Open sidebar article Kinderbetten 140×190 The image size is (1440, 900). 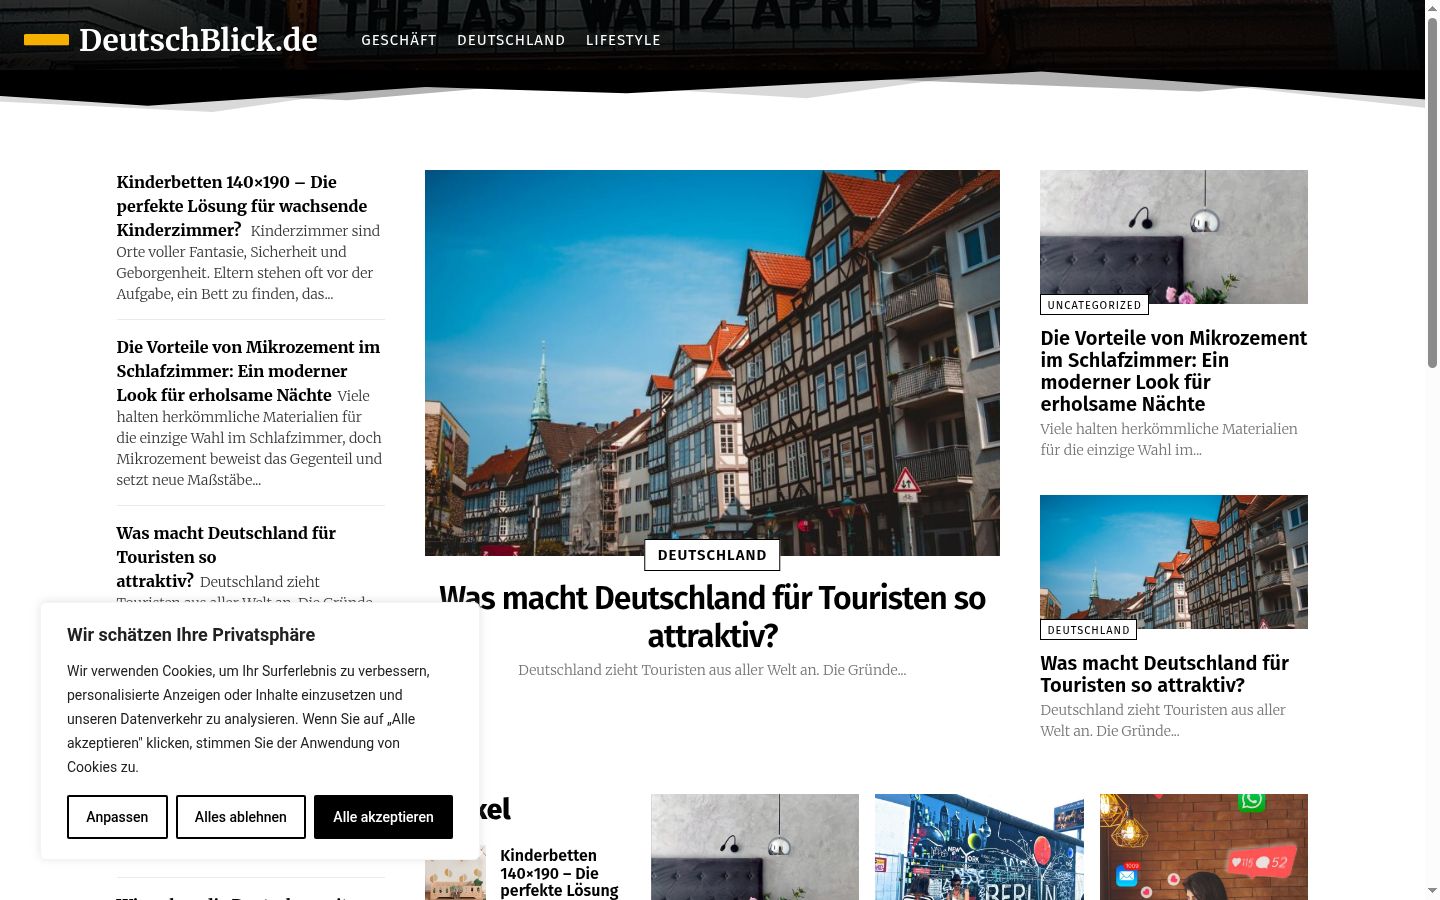pos(241,206)
